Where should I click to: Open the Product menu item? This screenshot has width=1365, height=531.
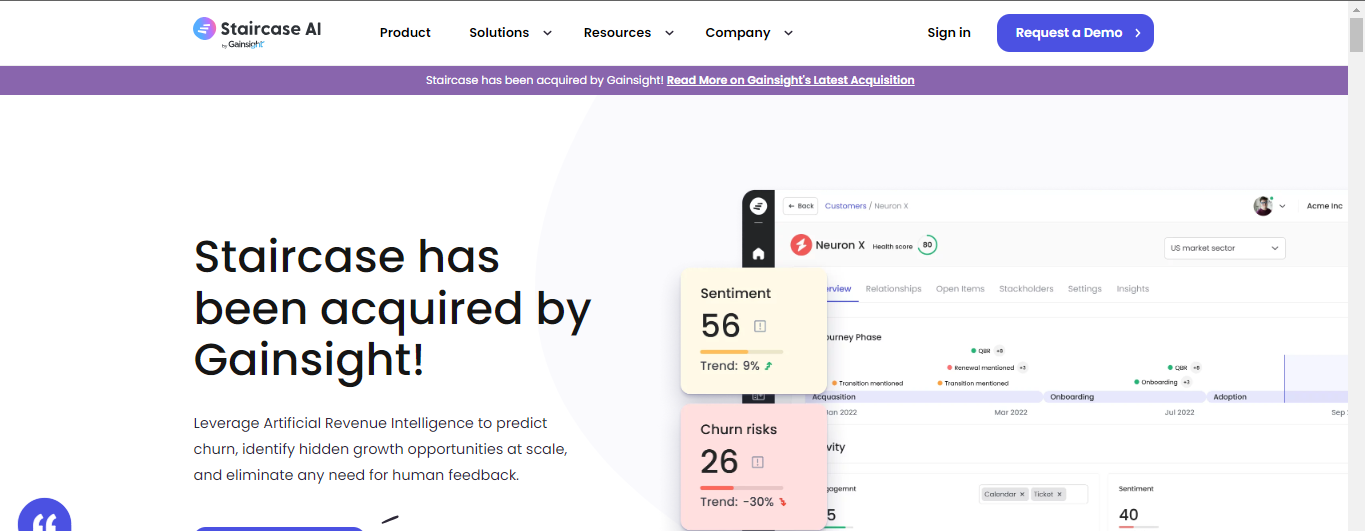[405, 33]
